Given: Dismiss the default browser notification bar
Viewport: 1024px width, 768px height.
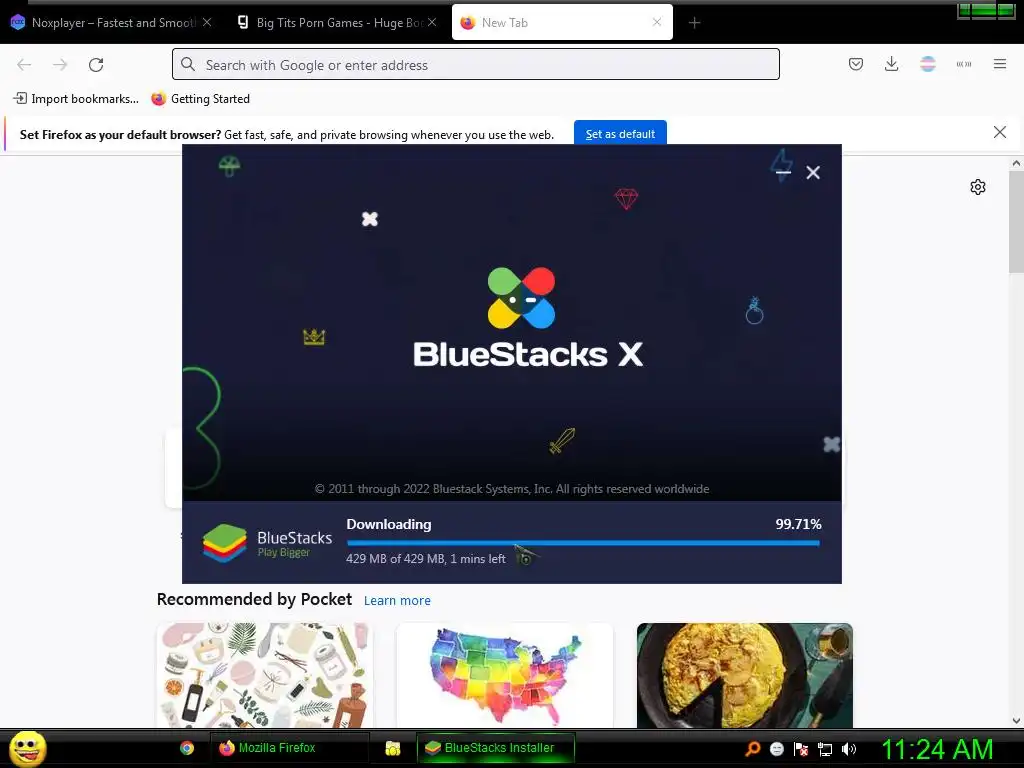Looking at the screenshot, I should (999, 133).
